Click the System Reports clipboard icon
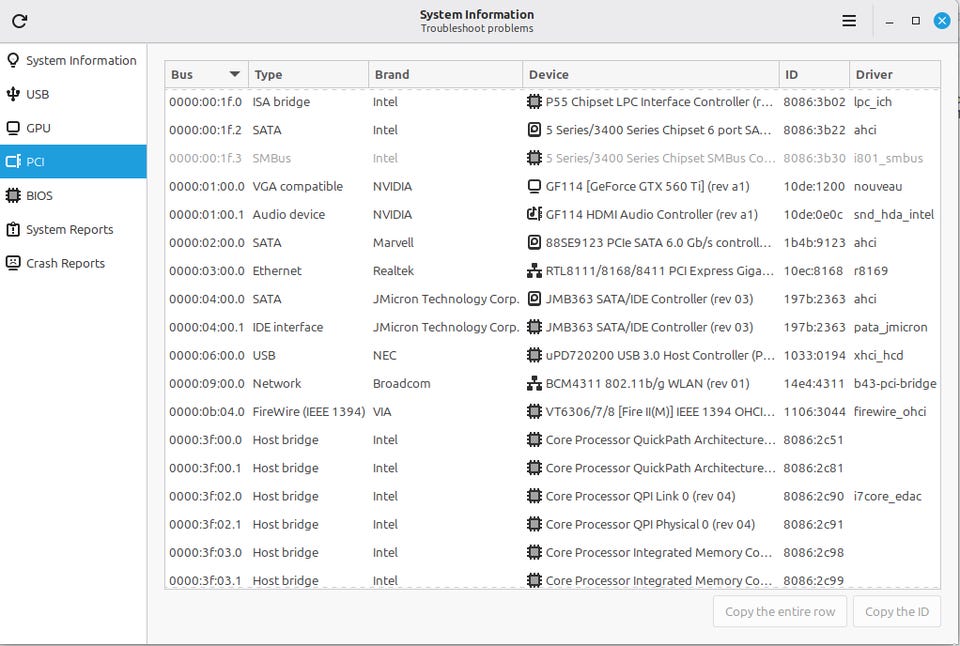 (13, 230)
